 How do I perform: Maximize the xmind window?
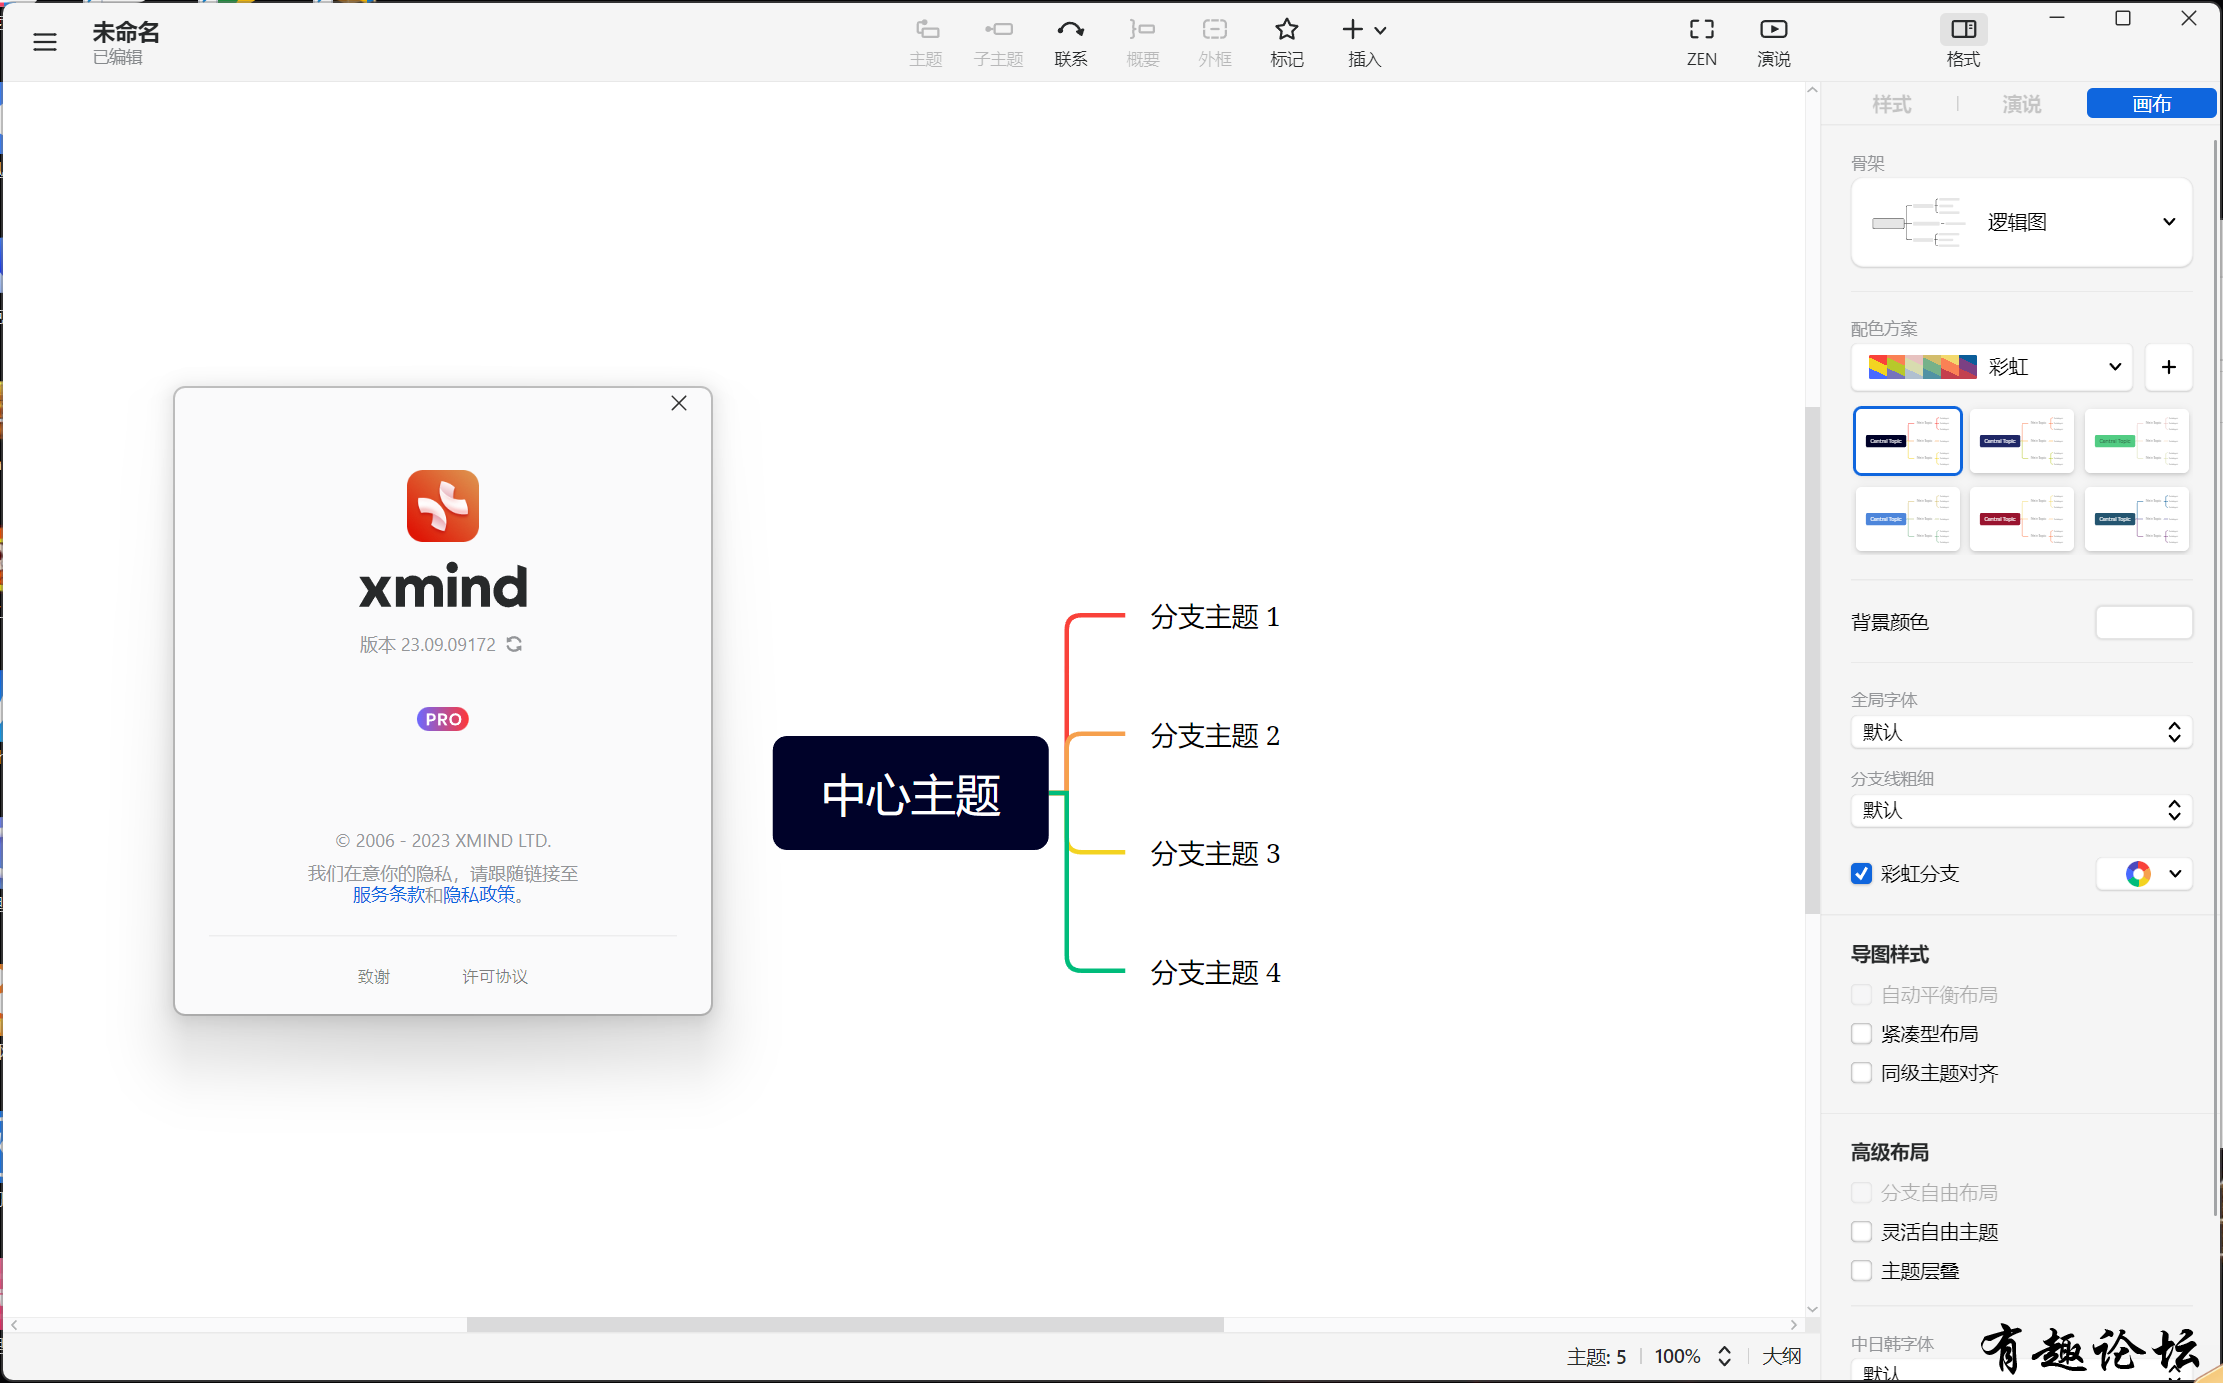2123,18
